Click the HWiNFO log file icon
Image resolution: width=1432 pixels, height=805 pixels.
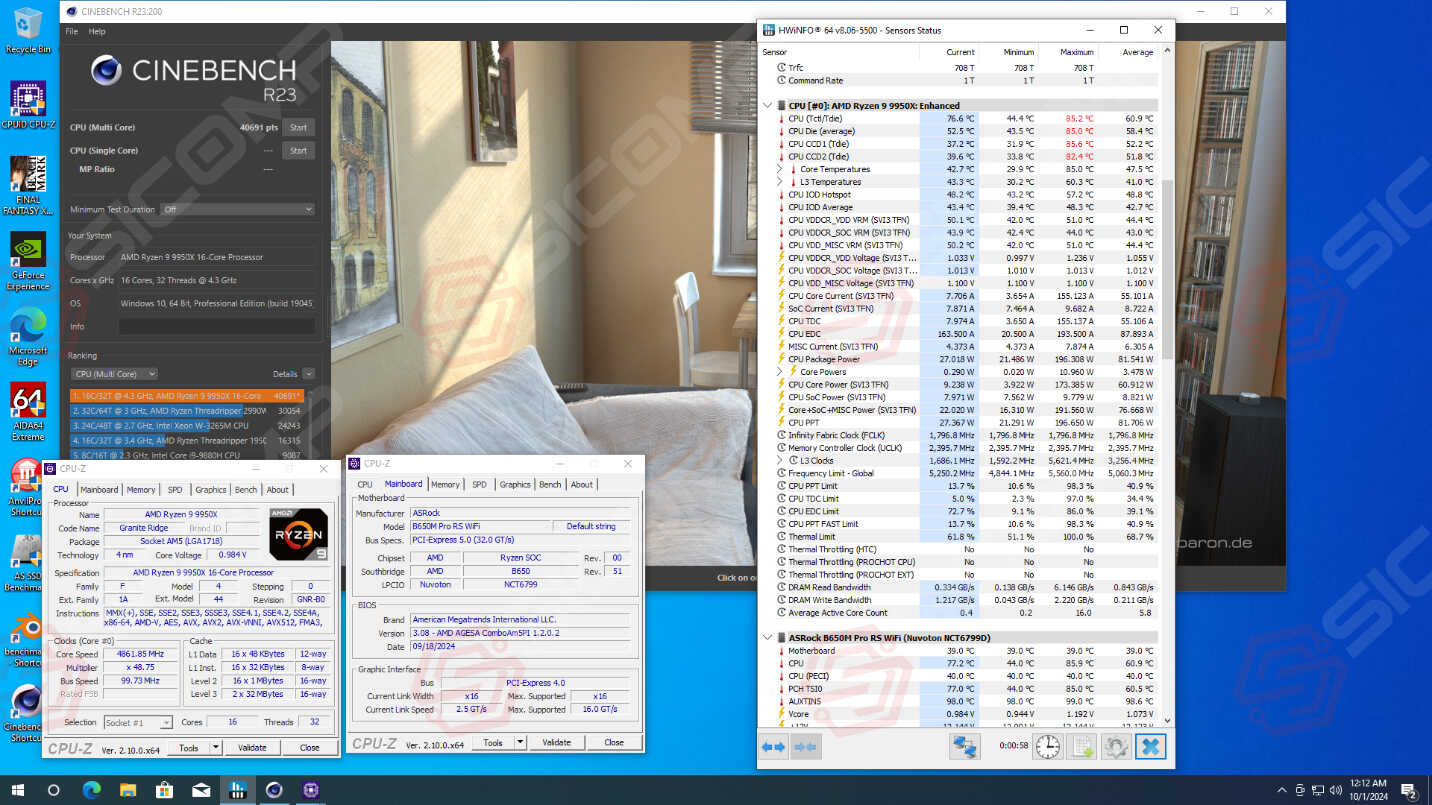tap(1081, 746)
